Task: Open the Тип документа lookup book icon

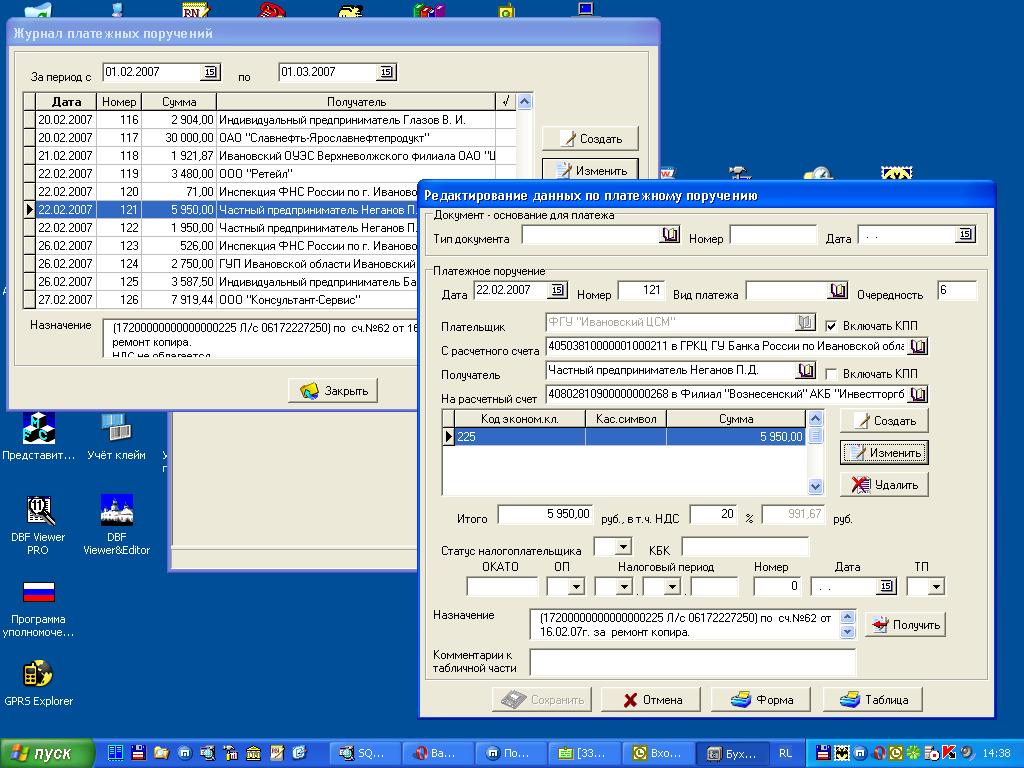Action: click(670, 235)
